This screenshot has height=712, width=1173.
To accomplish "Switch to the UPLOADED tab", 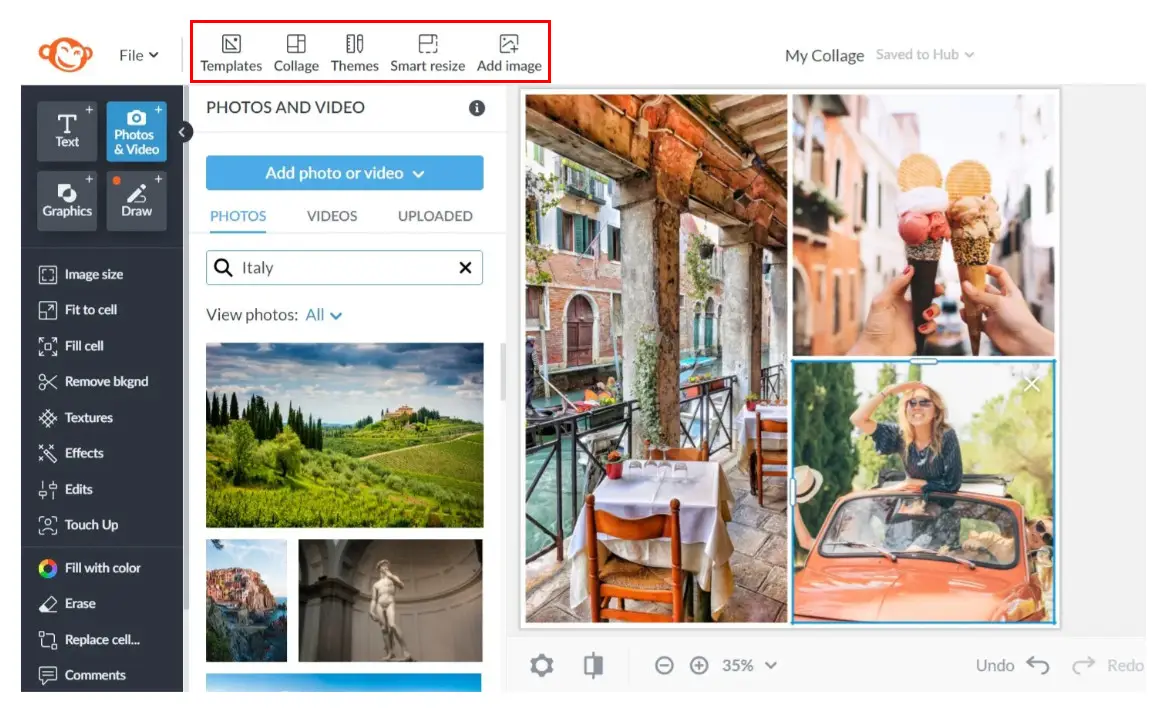I will point(435,216).
